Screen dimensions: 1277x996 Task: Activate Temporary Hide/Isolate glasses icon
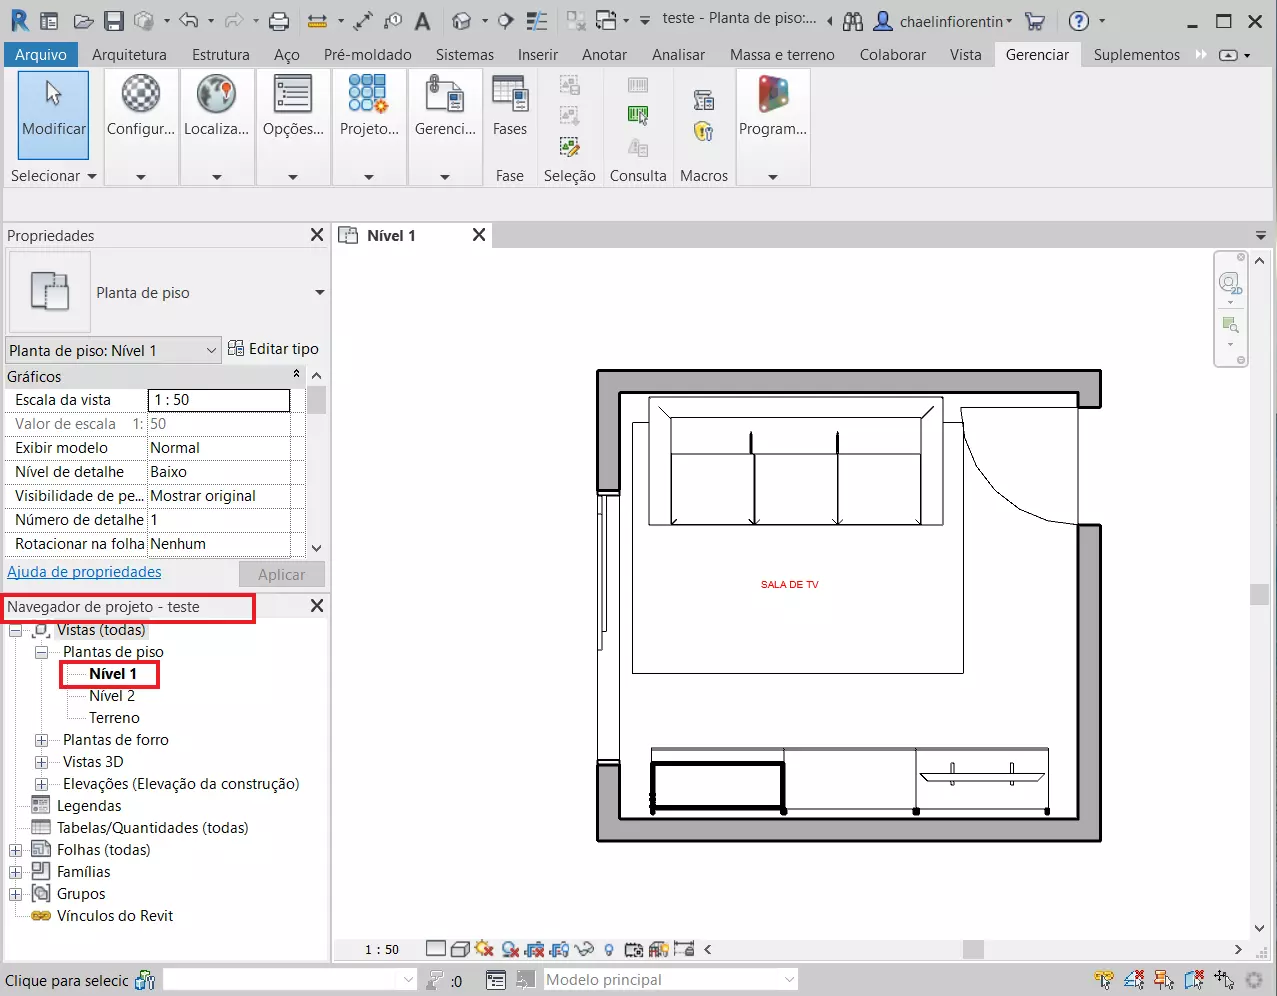click(584, 949)
